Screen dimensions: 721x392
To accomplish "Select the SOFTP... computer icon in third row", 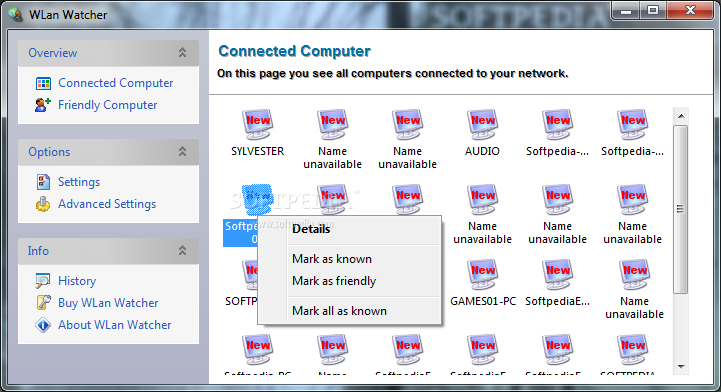I will click(250, 275).
